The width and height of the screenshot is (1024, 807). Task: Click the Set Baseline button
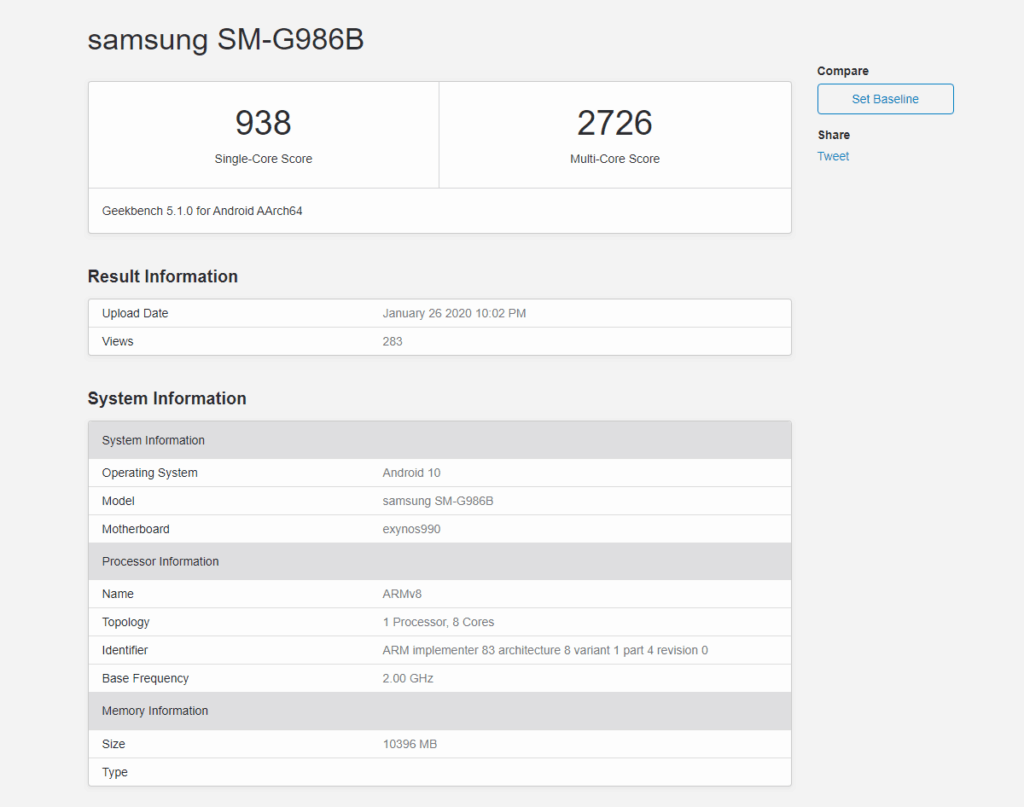(885, 99)
